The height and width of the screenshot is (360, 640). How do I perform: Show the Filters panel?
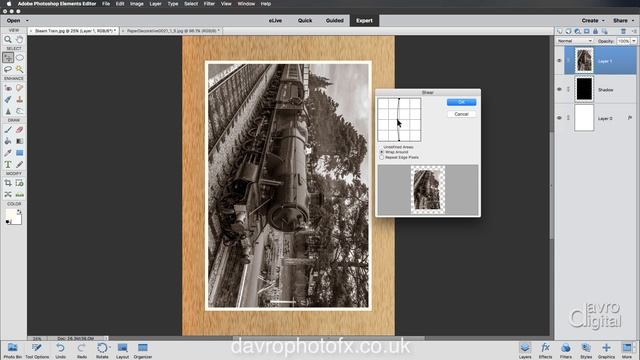[566, 350]
